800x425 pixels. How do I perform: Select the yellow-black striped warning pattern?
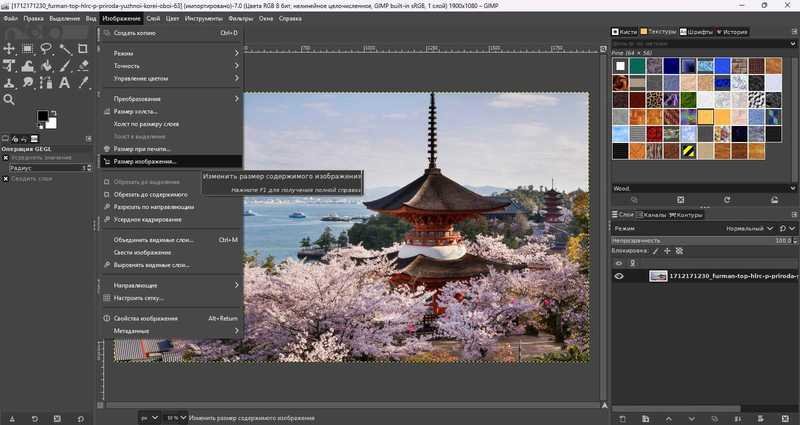(x=689, y=151)
